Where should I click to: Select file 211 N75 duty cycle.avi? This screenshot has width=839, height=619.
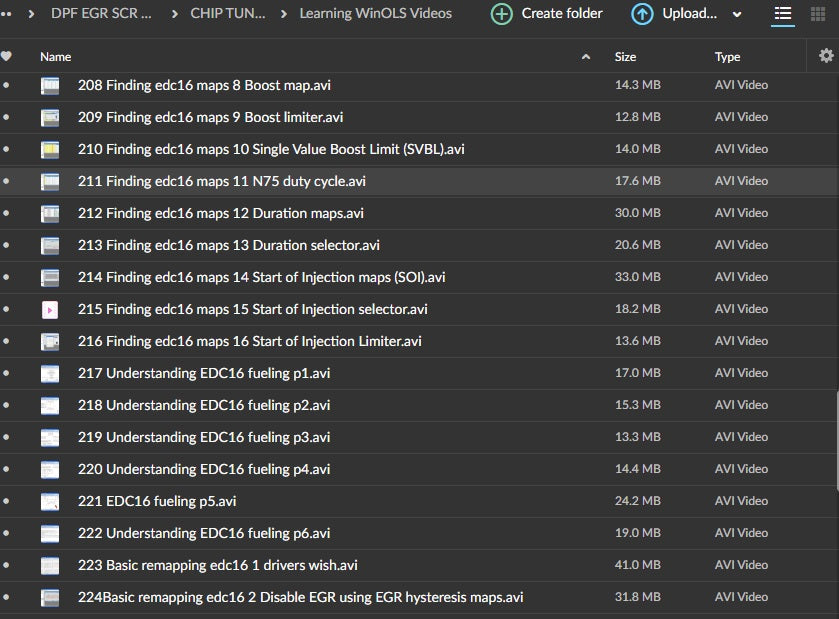pyautogui.click(x=222, y=182)
